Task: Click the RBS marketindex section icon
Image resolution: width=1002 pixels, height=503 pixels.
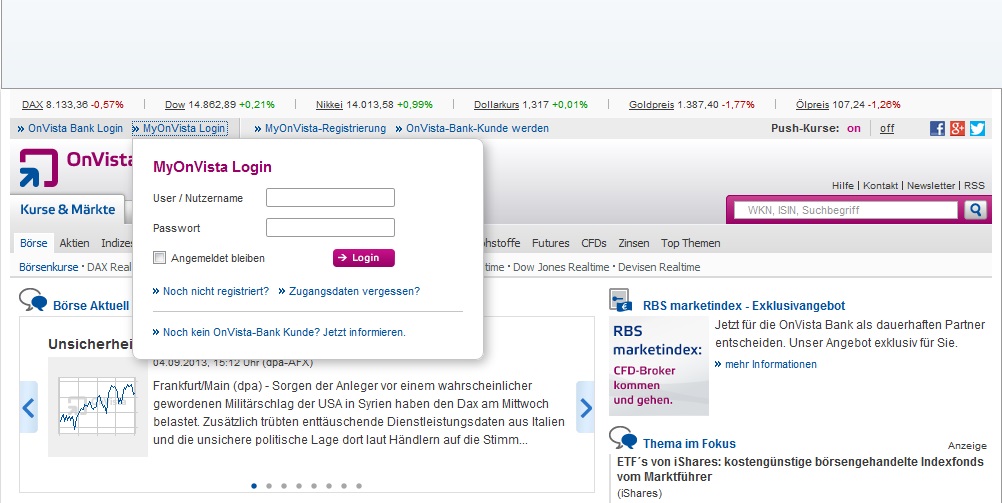Action: pyautogui.click(x=620, y=300)
